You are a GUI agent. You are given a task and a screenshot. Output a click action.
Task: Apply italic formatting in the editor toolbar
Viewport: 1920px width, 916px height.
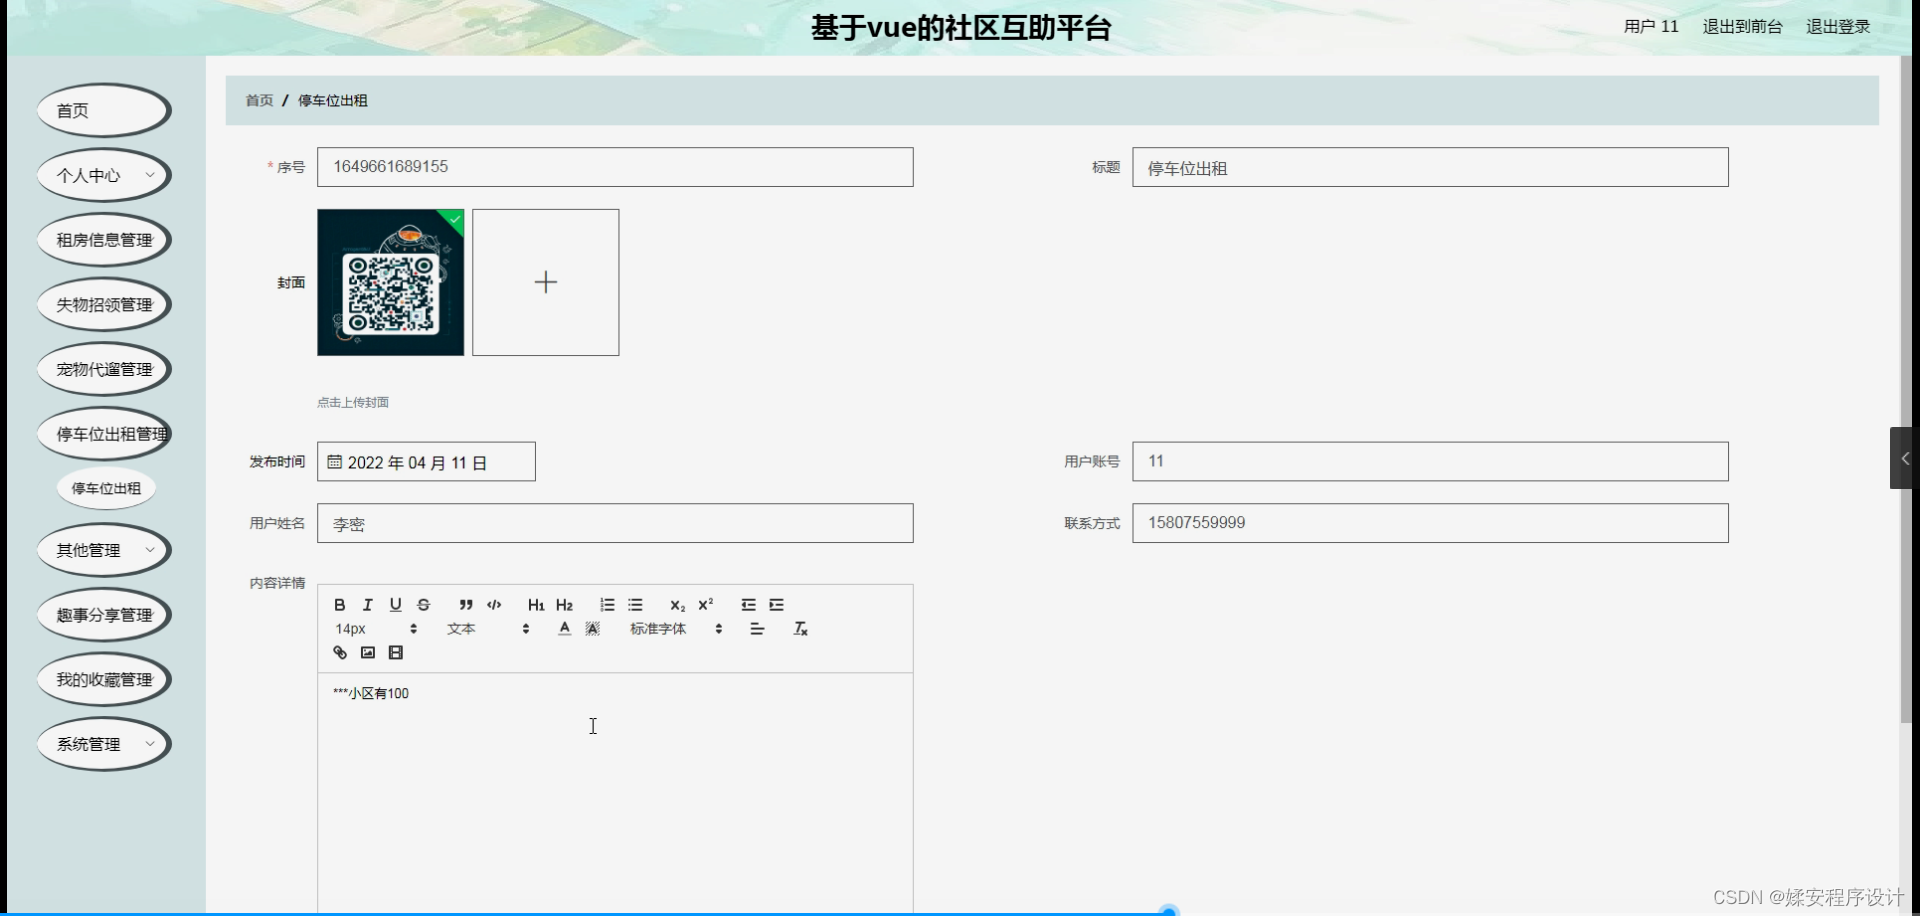[367, 604]
